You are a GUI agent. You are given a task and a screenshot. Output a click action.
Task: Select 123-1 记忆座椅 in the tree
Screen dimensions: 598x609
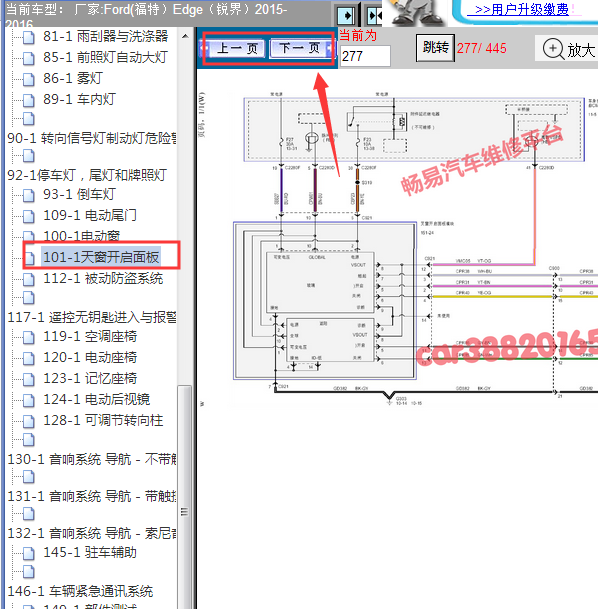pos(90,378)
